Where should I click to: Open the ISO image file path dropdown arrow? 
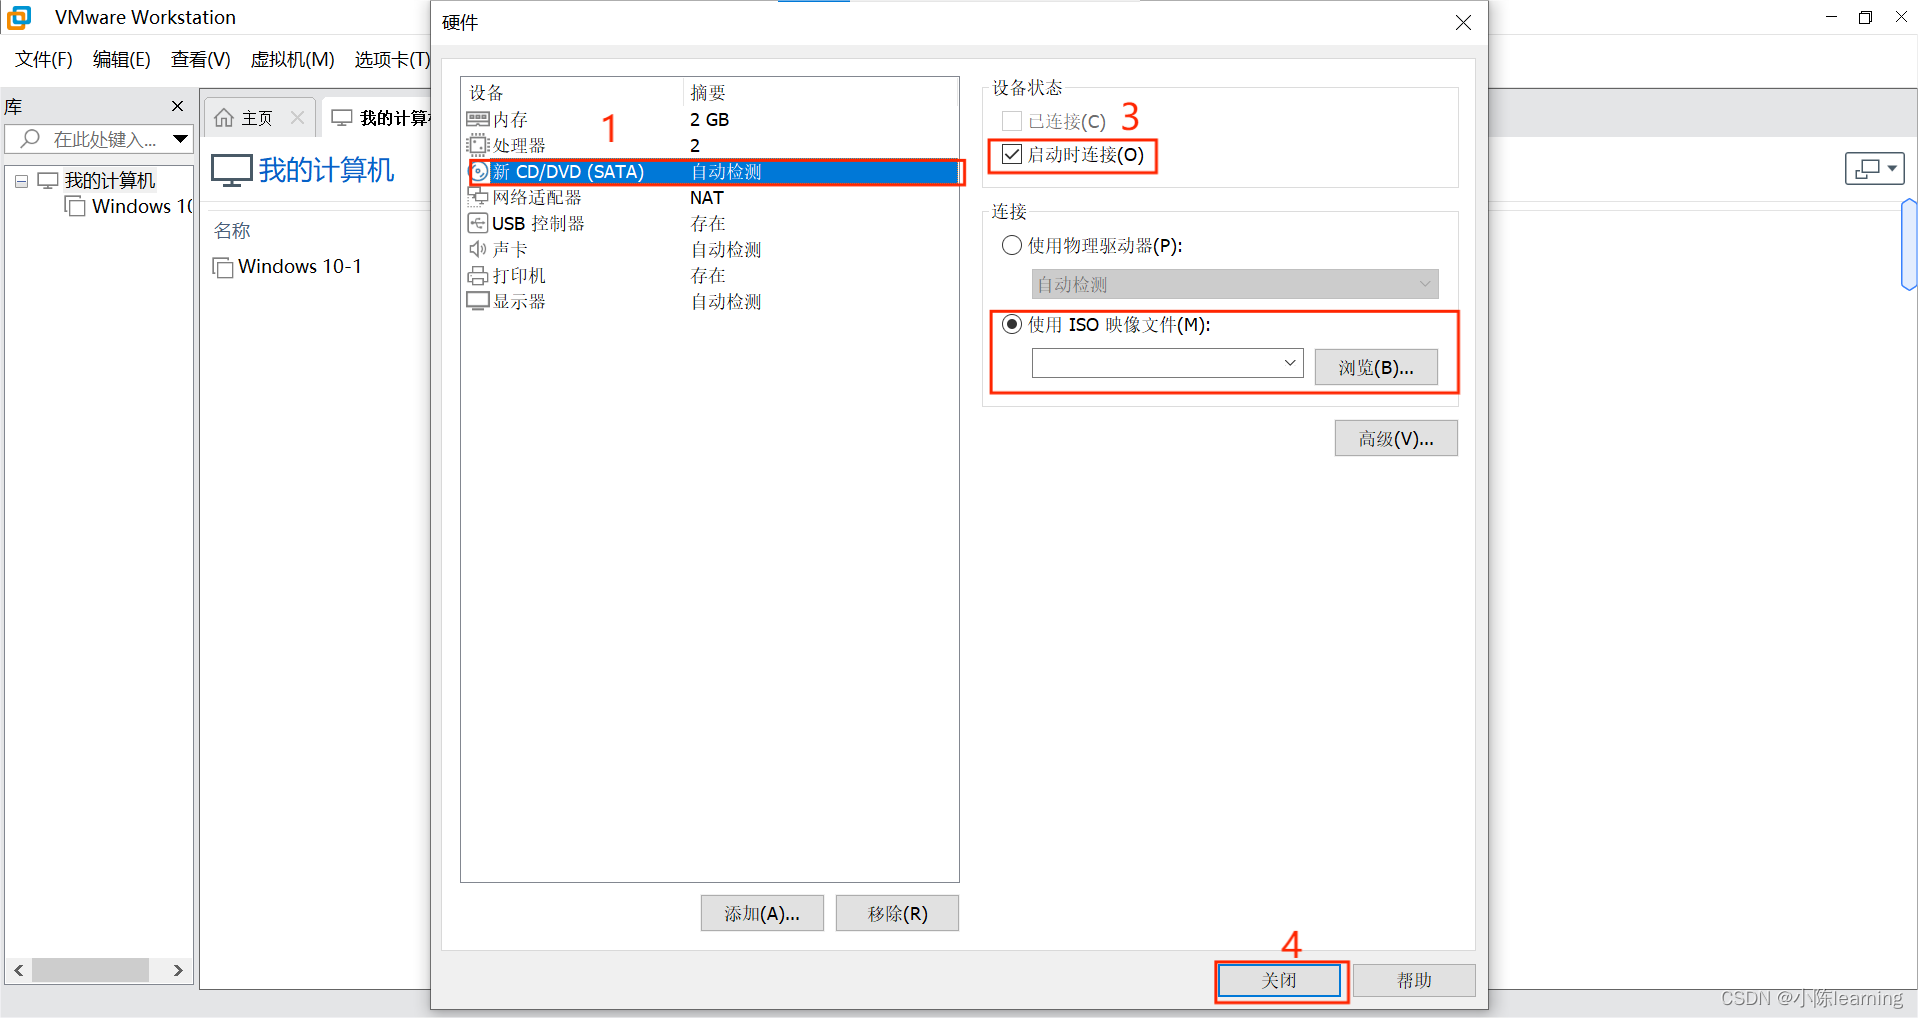(1290, 362)
